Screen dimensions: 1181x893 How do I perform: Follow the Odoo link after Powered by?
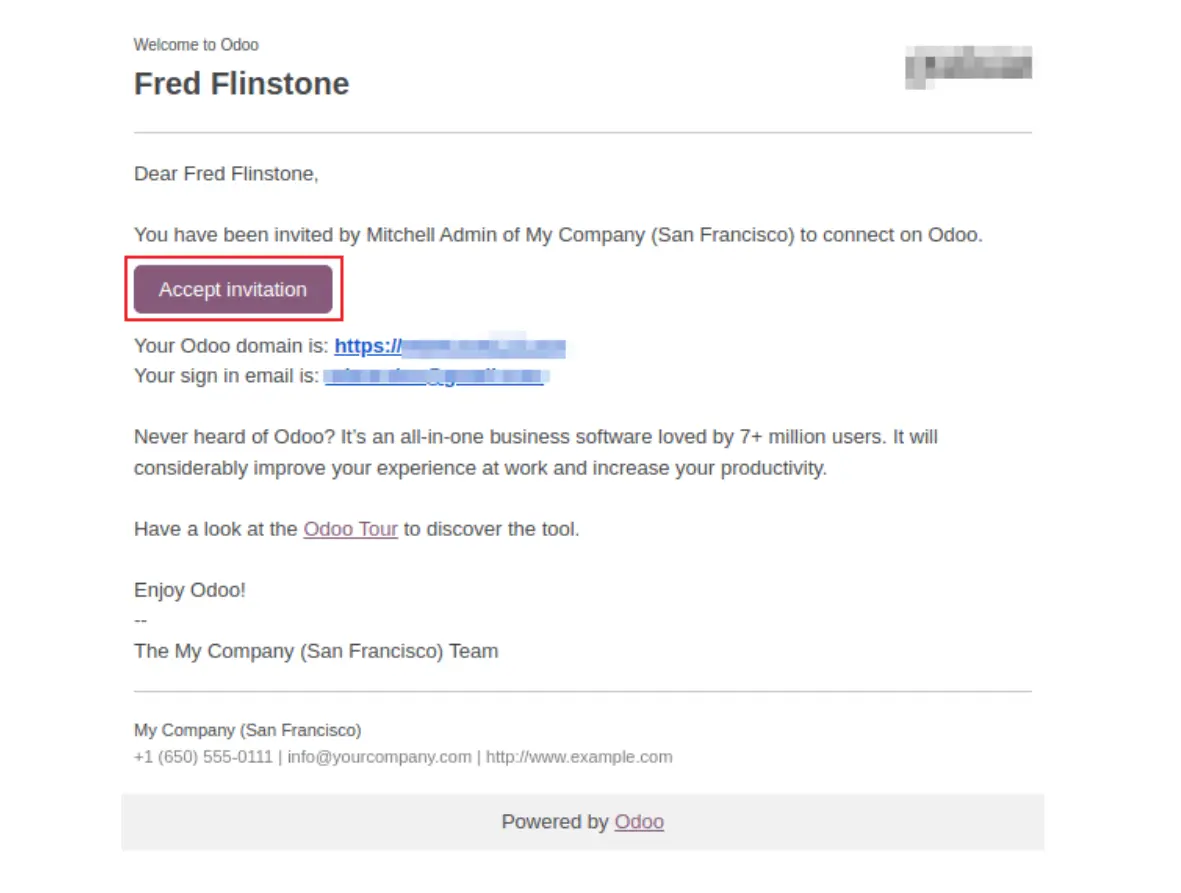click(x=639, y=821)
